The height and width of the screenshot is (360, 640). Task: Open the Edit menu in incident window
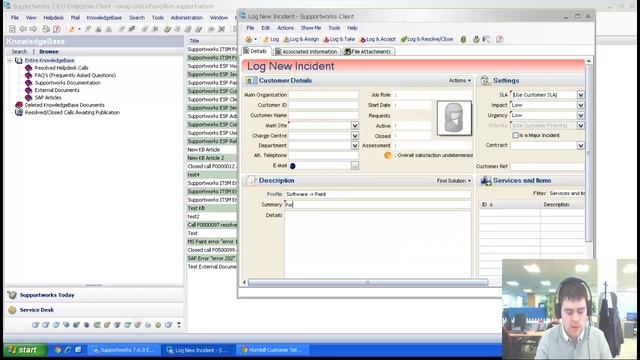[x=265, y=28]
